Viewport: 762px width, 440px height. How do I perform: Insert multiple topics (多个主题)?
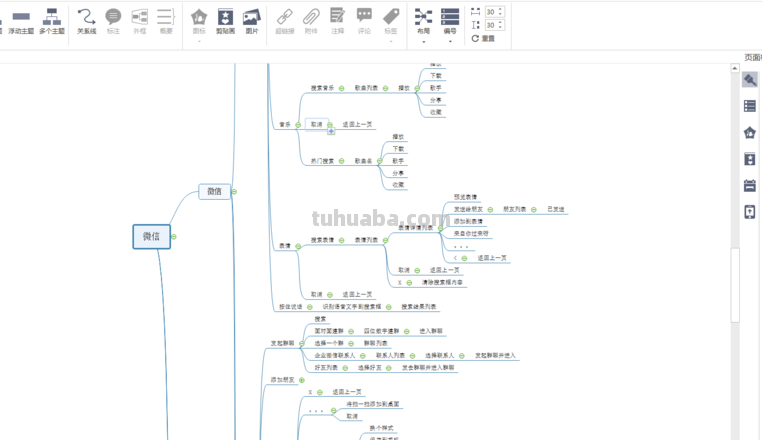(52, 22)
